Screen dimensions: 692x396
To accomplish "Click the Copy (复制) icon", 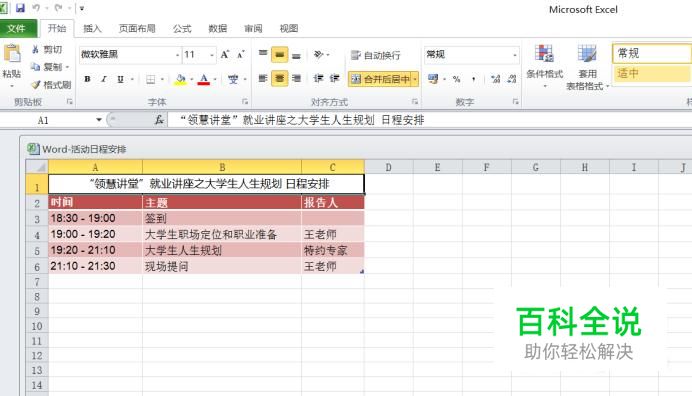I will click(35, 67).
